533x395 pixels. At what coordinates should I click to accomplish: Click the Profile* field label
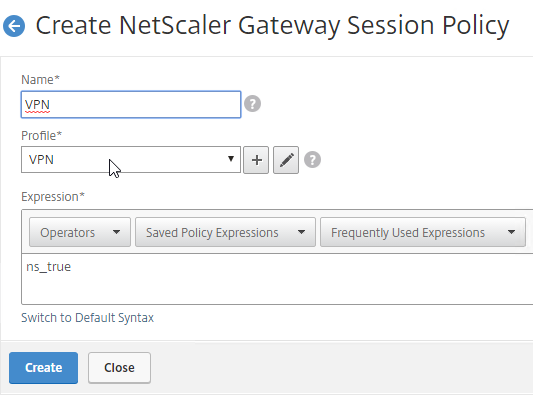tap(41, 136)
